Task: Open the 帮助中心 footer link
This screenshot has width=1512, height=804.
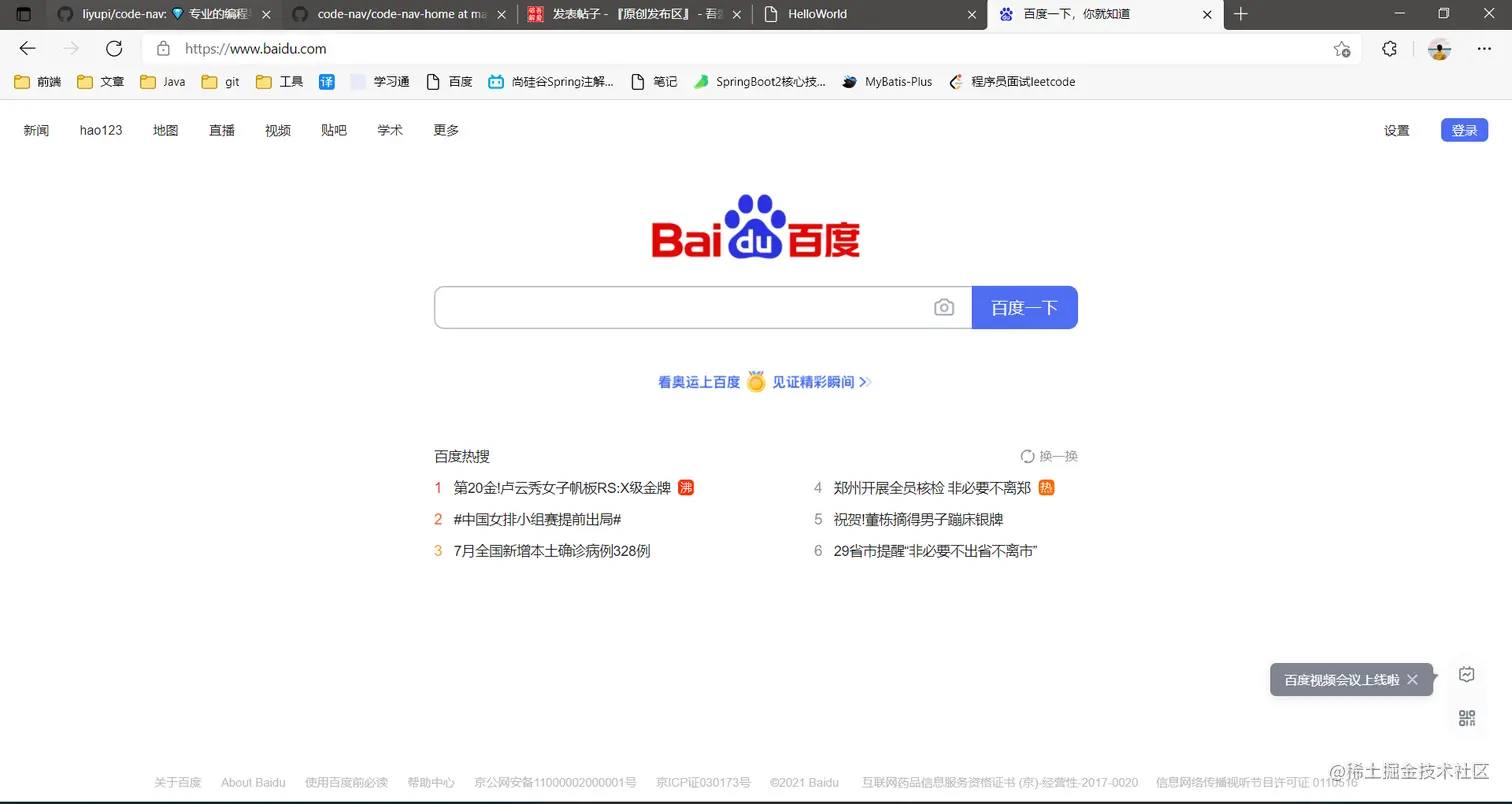Action: click(431, 782)
